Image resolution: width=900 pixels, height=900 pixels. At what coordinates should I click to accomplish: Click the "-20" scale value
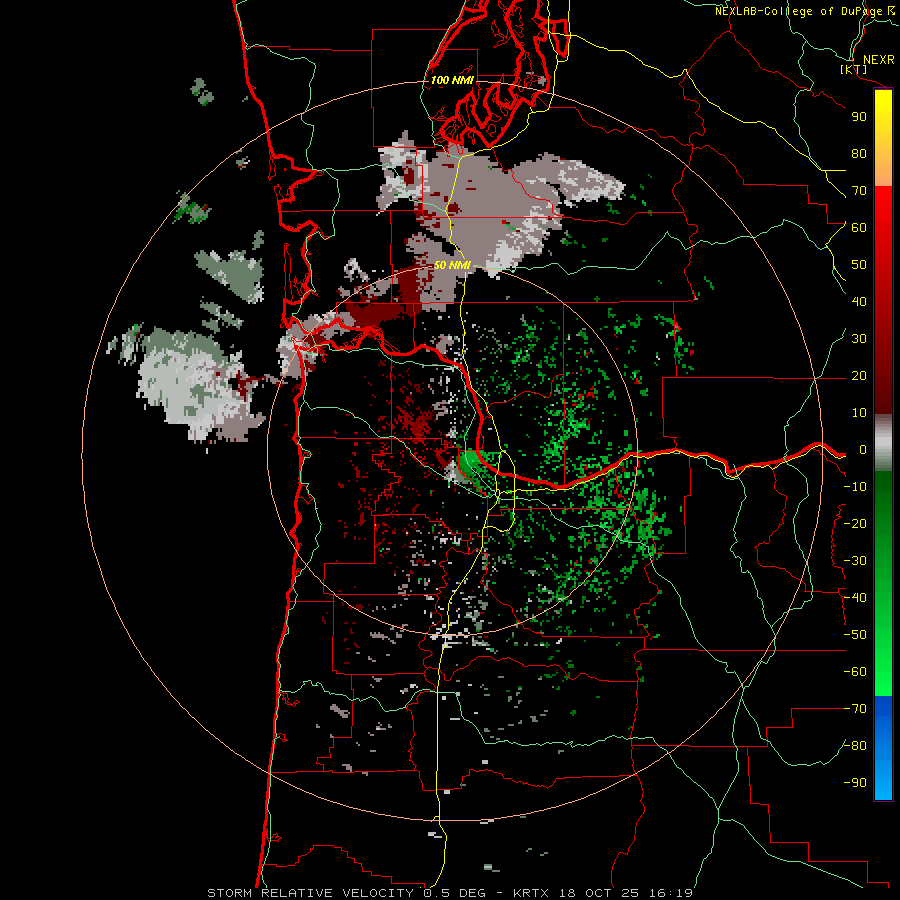pyautogui.click(x=855, y=524)
